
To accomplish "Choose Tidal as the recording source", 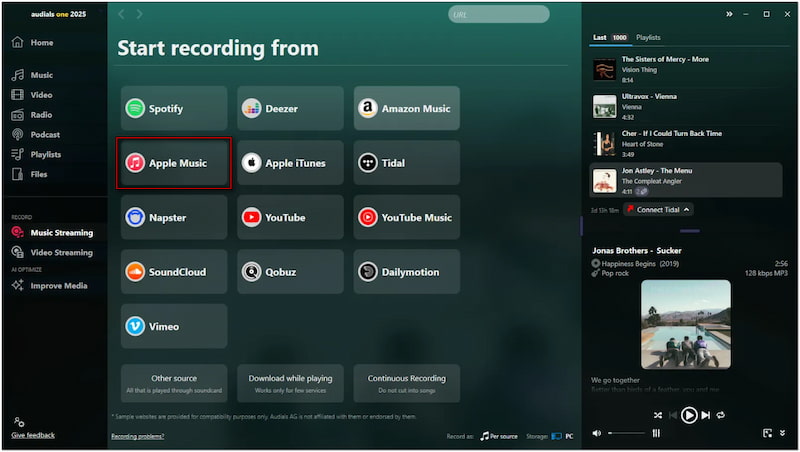I will pyautogui.click(x=406, y=163).
